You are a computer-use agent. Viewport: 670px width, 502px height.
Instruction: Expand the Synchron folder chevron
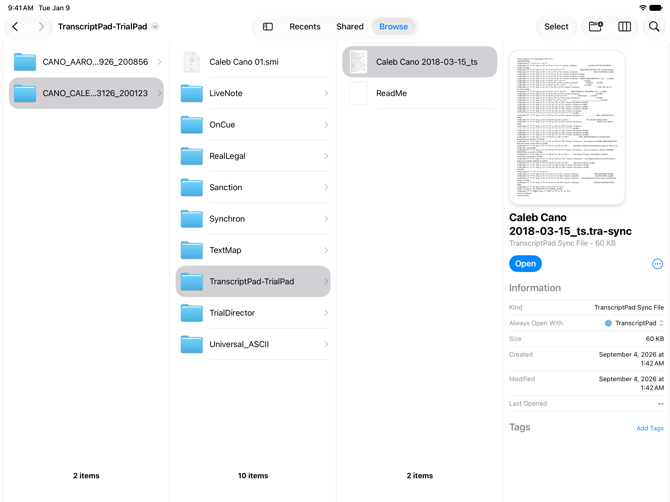pos(326,219)
